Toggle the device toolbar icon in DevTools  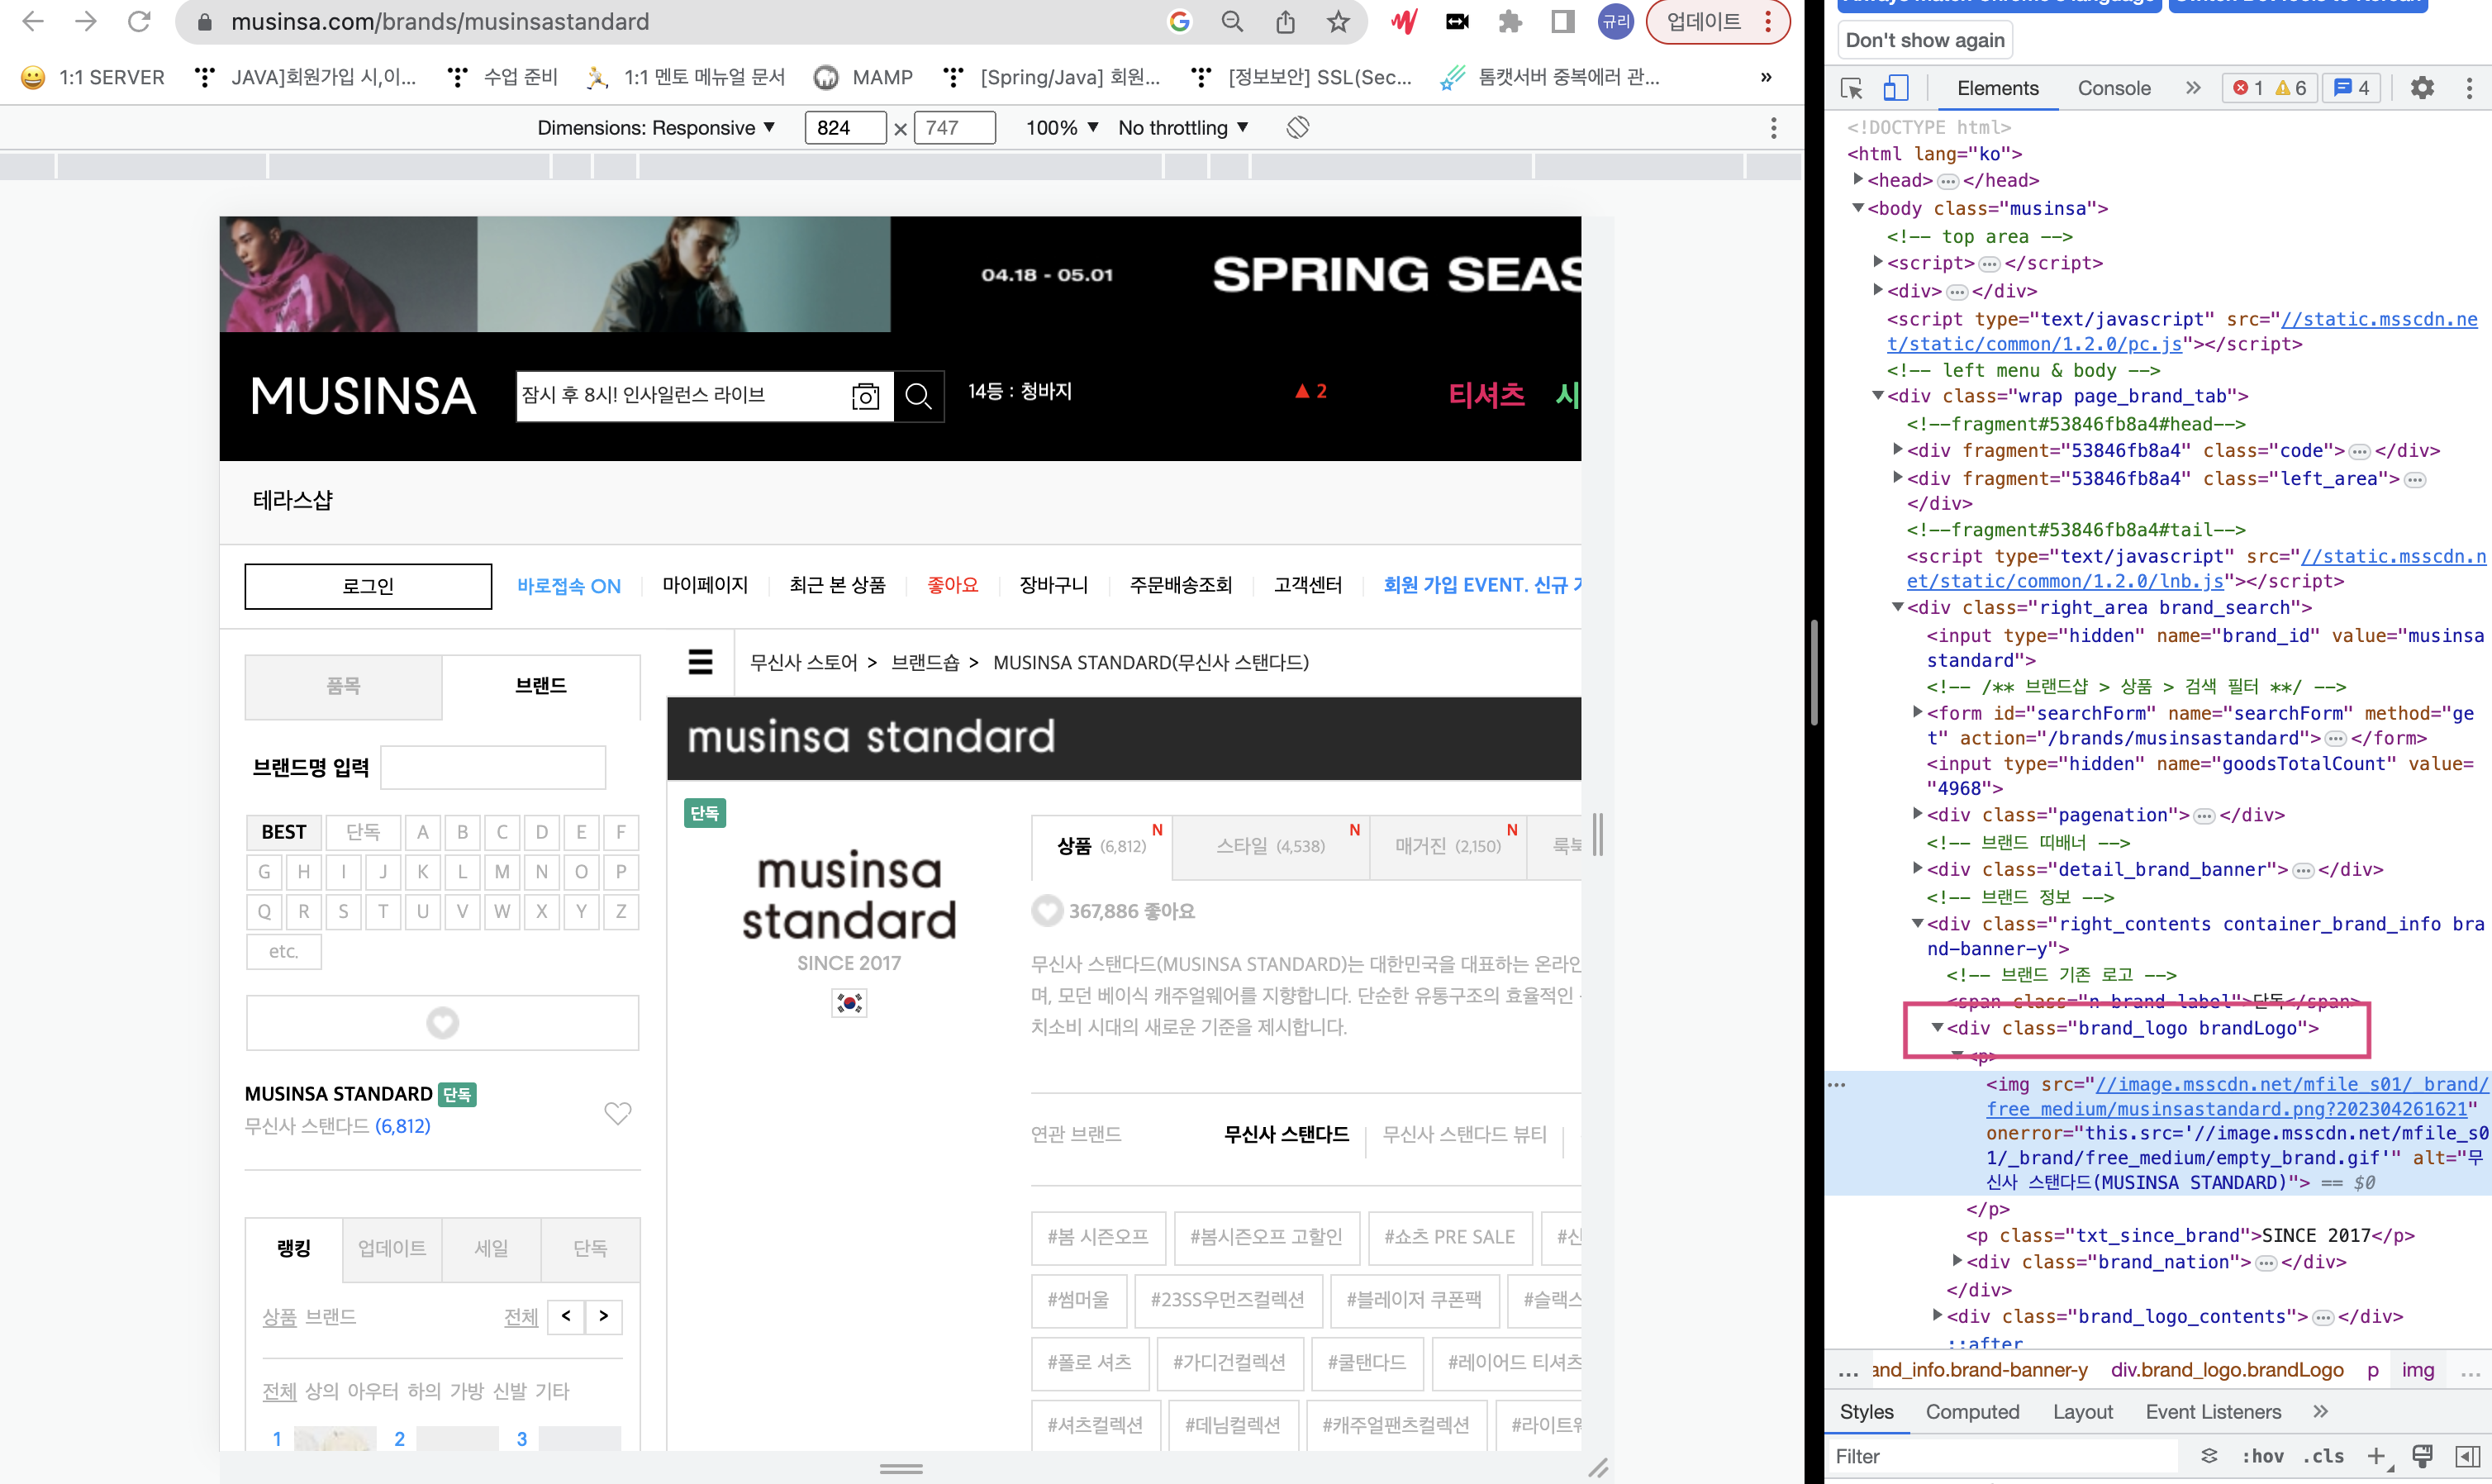1895,88
